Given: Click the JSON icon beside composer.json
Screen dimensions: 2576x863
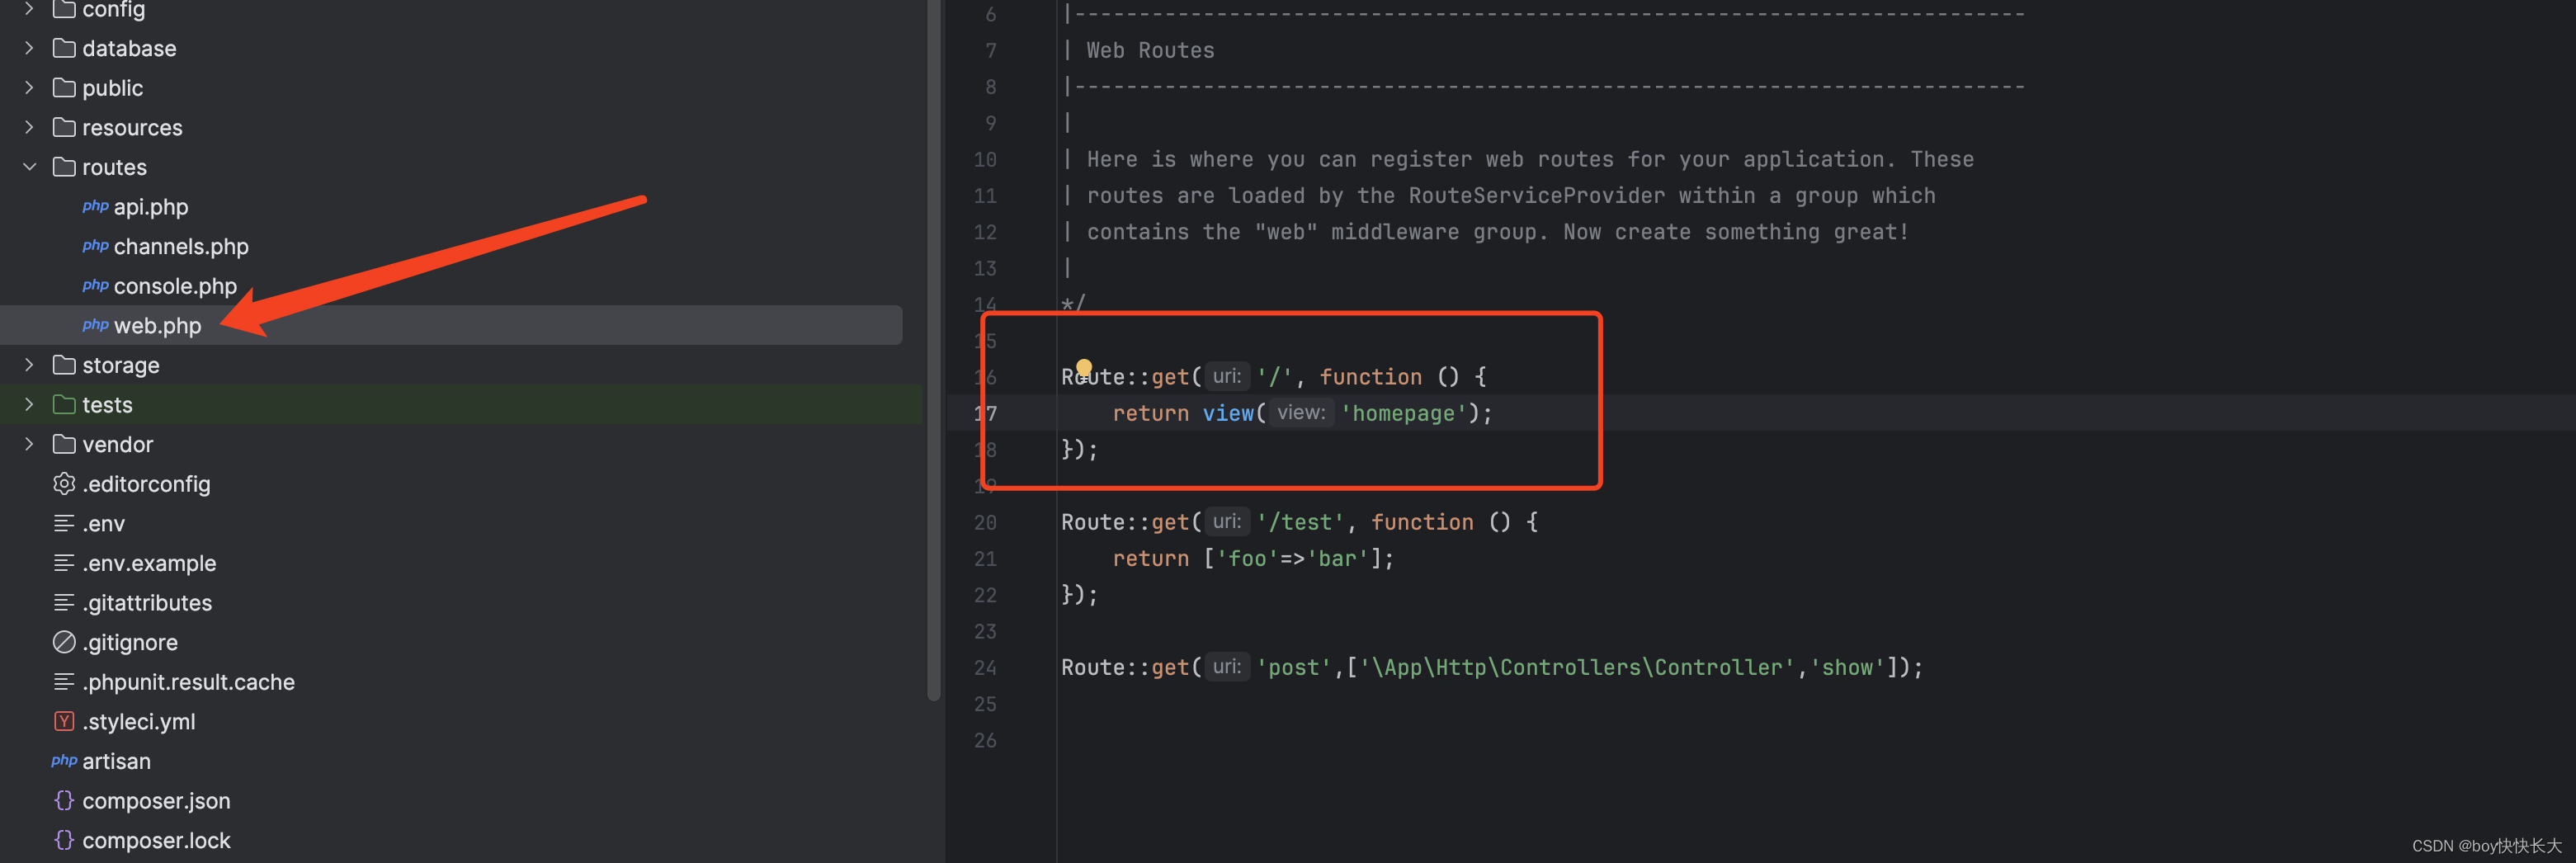Looking at the screenshot, I should (x=64, y=800).
